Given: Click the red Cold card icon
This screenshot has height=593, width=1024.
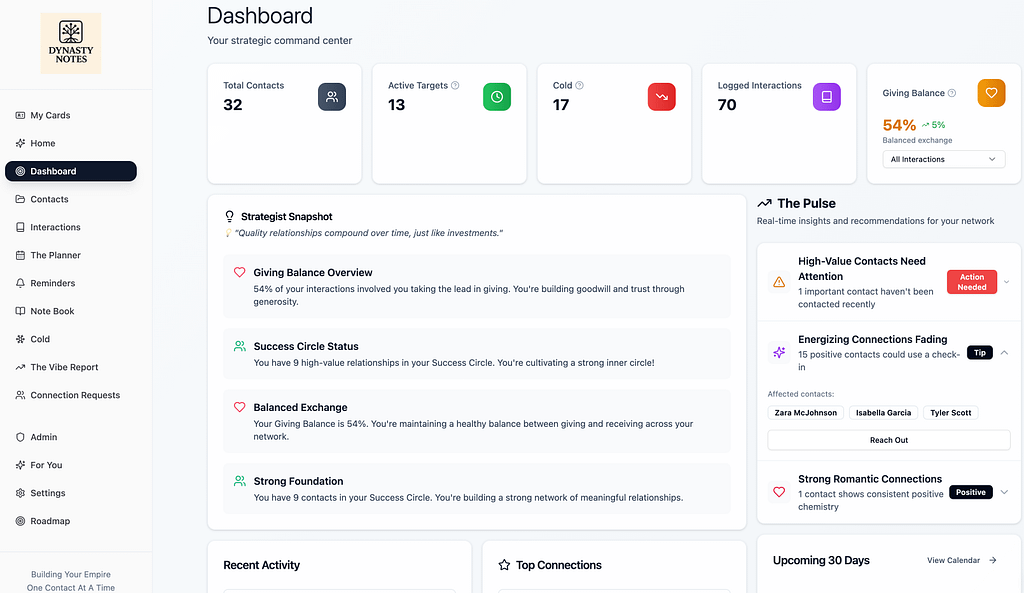Looking at the screenshot, I should (x=662, y=97).
